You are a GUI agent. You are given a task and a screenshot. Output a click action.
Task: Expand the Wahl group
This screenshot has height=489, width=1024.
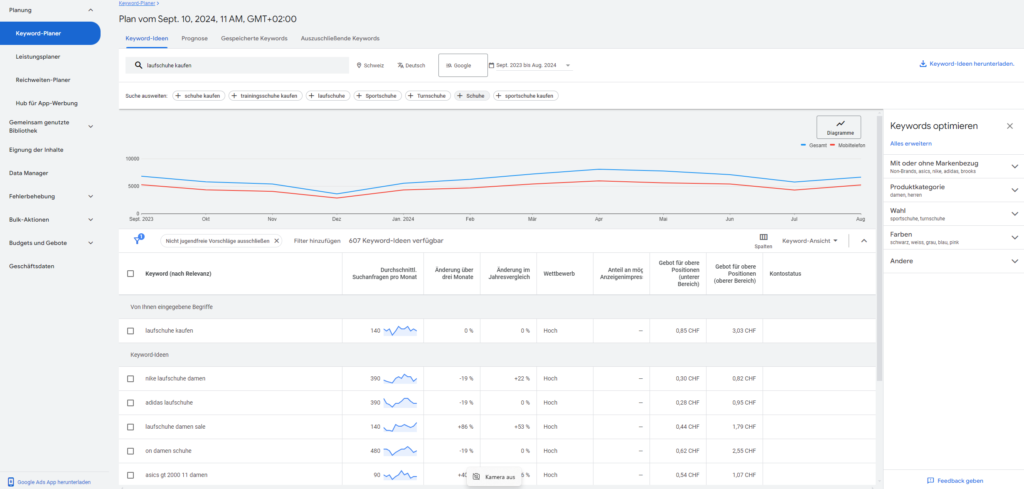pyautogui.click(x=1014, y=213)
